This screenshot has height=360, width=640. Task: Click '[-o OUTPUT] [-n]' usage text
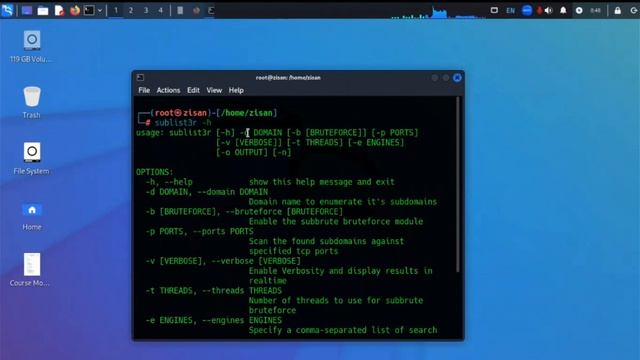[x=253, y=152]
